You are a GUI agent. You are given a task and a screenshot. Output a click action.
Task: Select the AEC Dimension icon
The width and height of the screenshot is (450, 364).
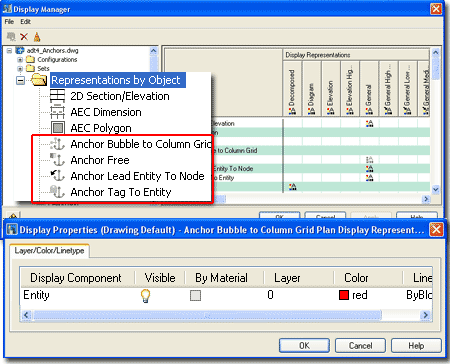coord(58,112)
